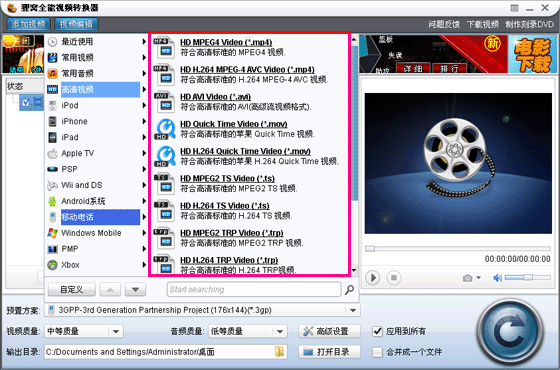
Task: Expand the iPhone submenu arrow
Action: pos(144,121)
